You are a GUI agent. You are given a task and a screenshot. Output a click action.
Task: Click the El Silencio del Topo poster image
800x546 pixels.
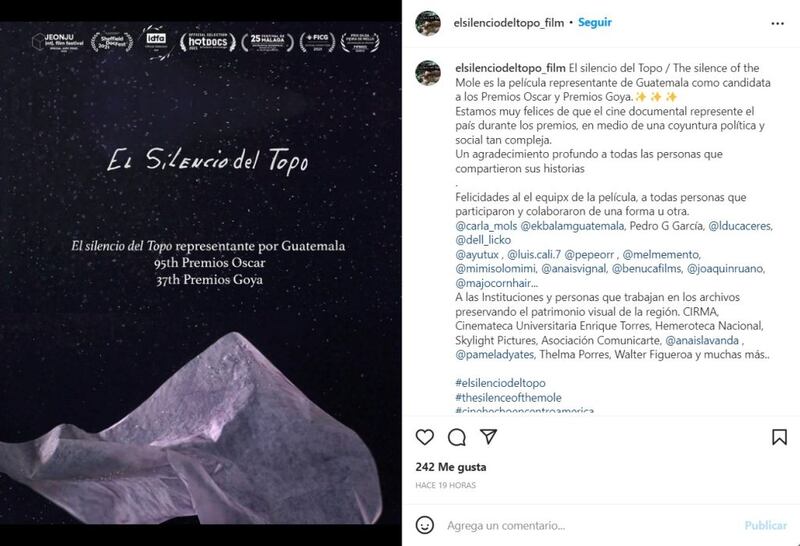click(x=201, y=273)
